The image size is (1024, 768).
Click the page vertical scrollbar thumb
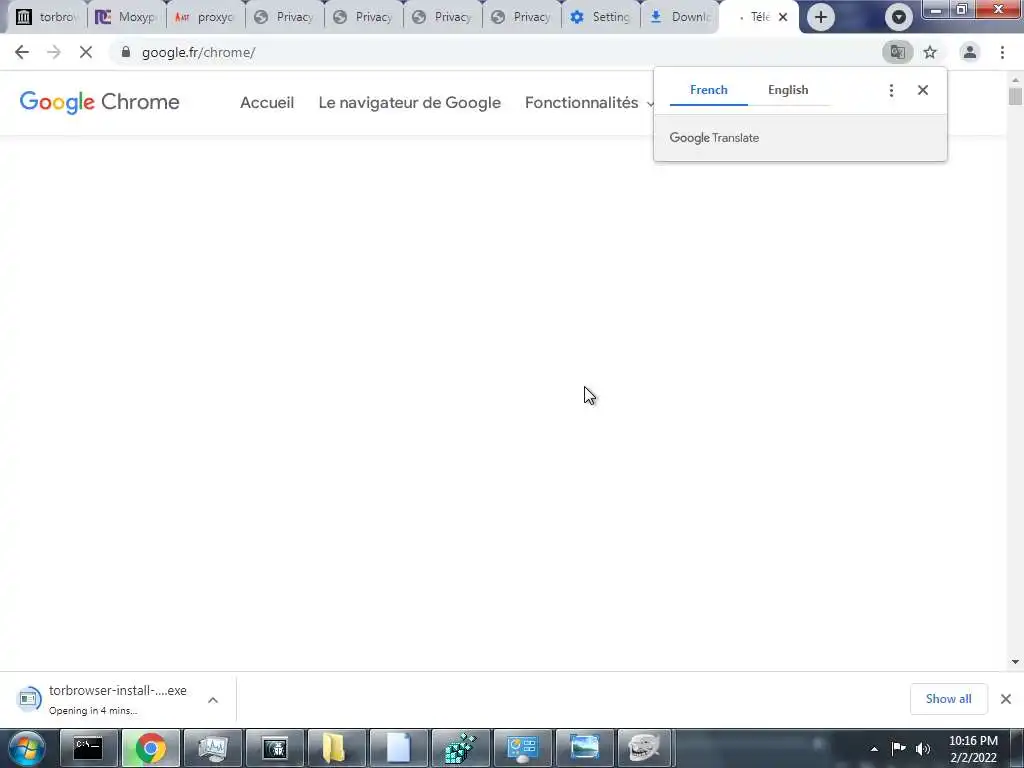click(1015, 96)
